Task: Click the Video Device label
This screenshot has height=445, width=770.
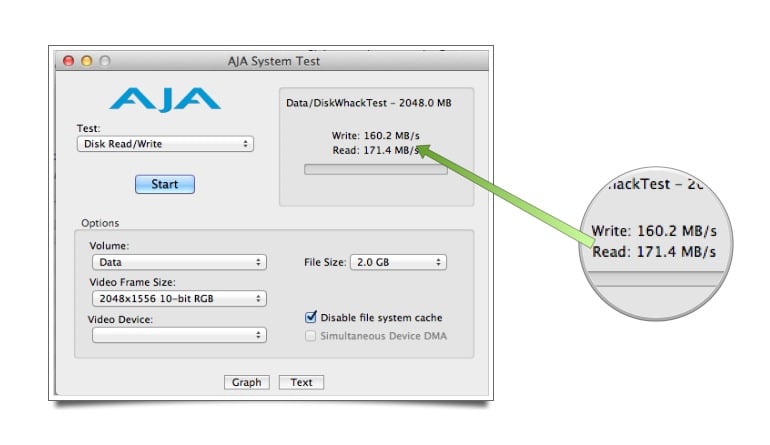Action: [x=120, y=320]
